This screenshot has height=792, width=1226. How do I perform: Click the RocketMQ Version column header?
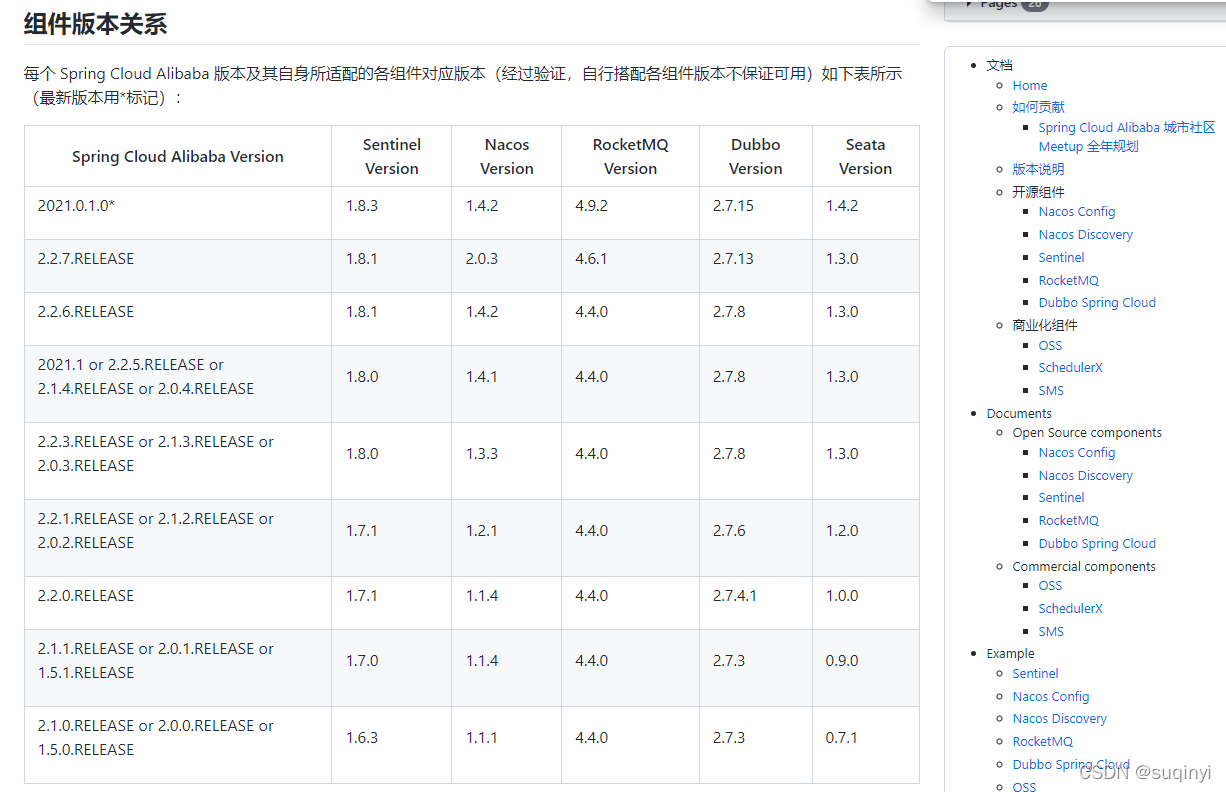pyautogui.click(x=631, y=157)
